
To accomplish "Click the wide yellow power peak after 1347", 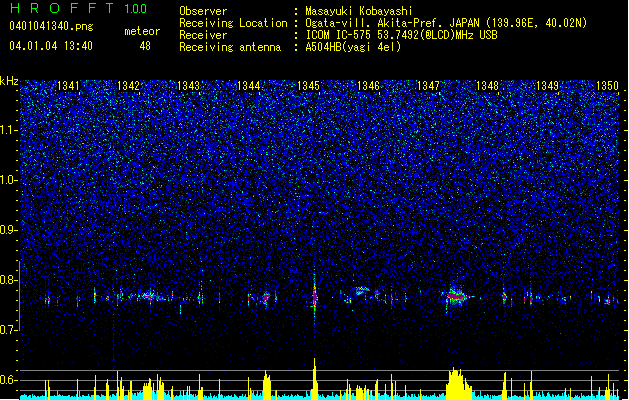I will point(458,384).
